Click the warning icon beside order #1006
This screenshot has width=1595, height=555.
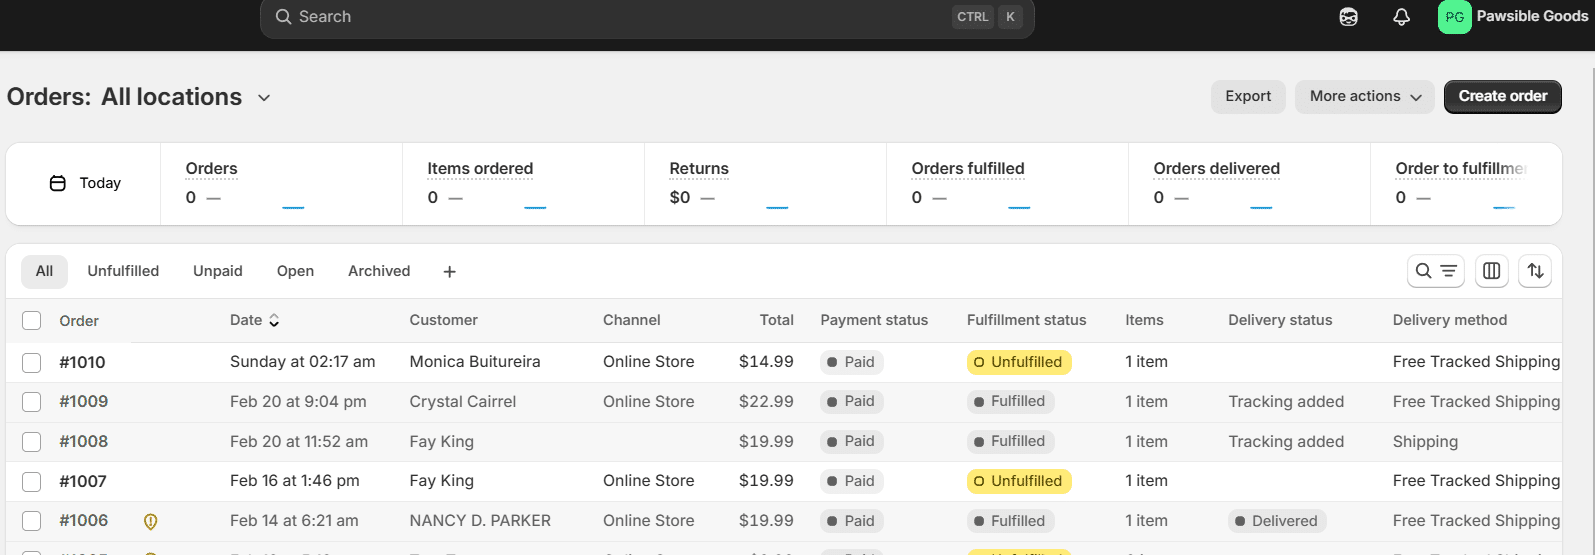point(151,521)
